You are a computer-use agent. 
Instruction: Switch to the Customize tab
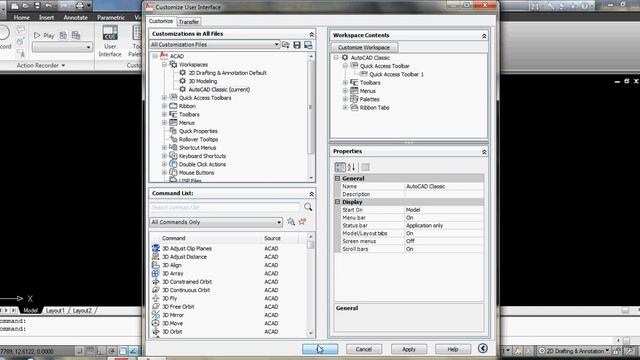(x=161, y=21)
